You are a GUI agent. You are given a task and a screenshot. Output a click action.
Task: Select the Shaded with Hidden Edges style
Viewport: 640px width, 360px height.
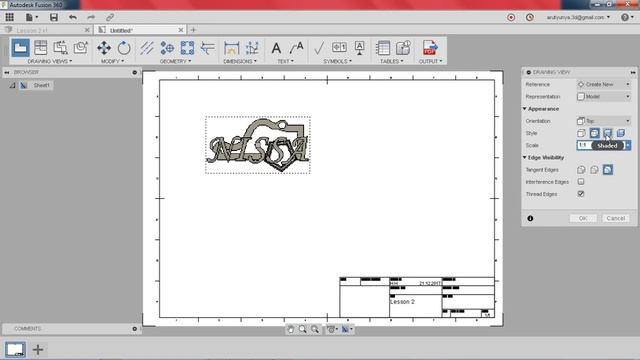[620, 133]
